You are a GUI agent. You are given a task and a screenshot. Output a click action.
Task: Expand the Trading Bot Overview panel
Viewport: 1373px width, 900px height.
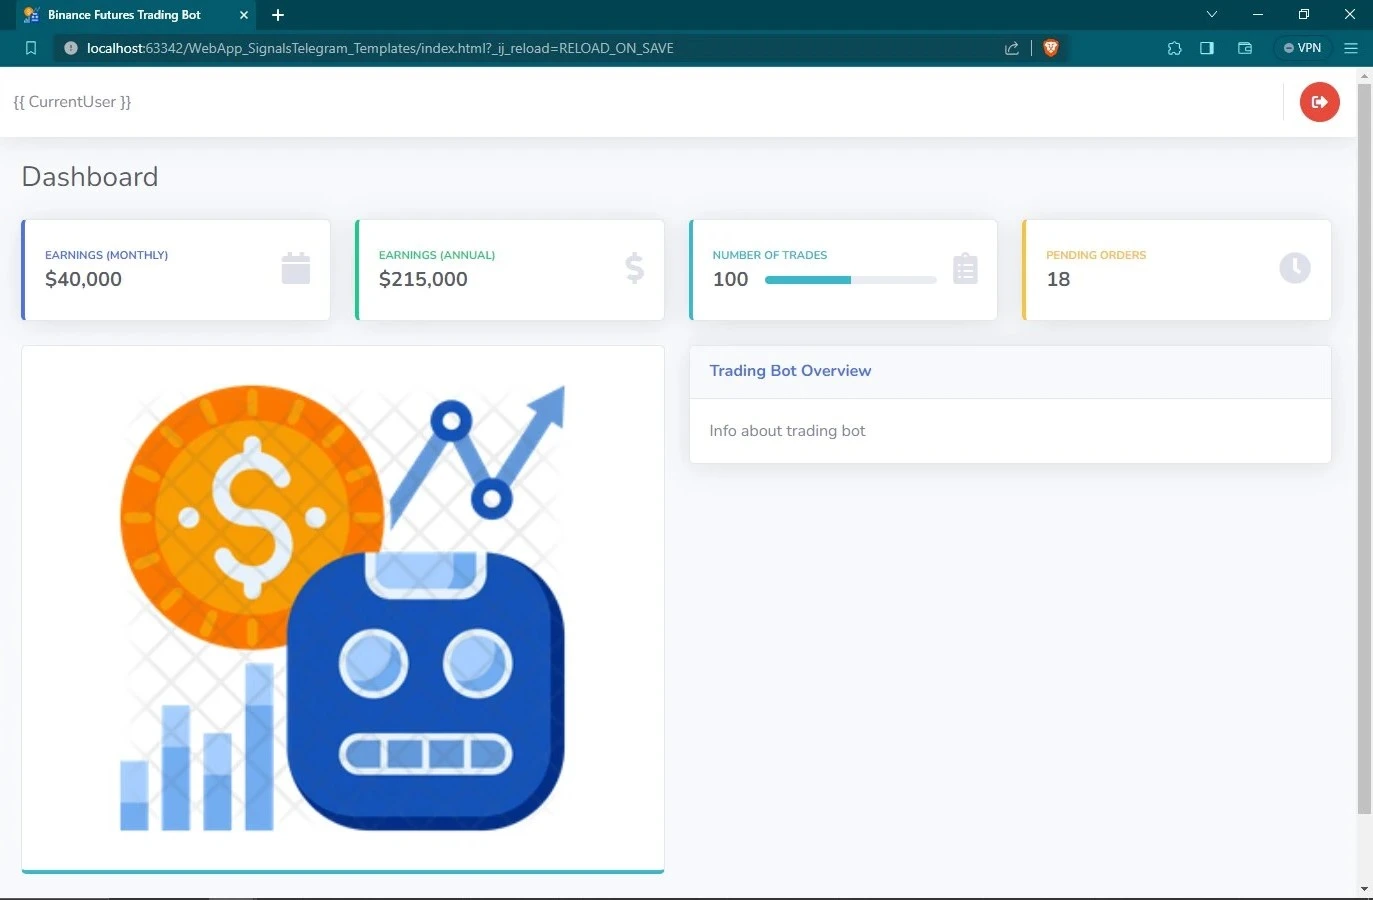790,370
